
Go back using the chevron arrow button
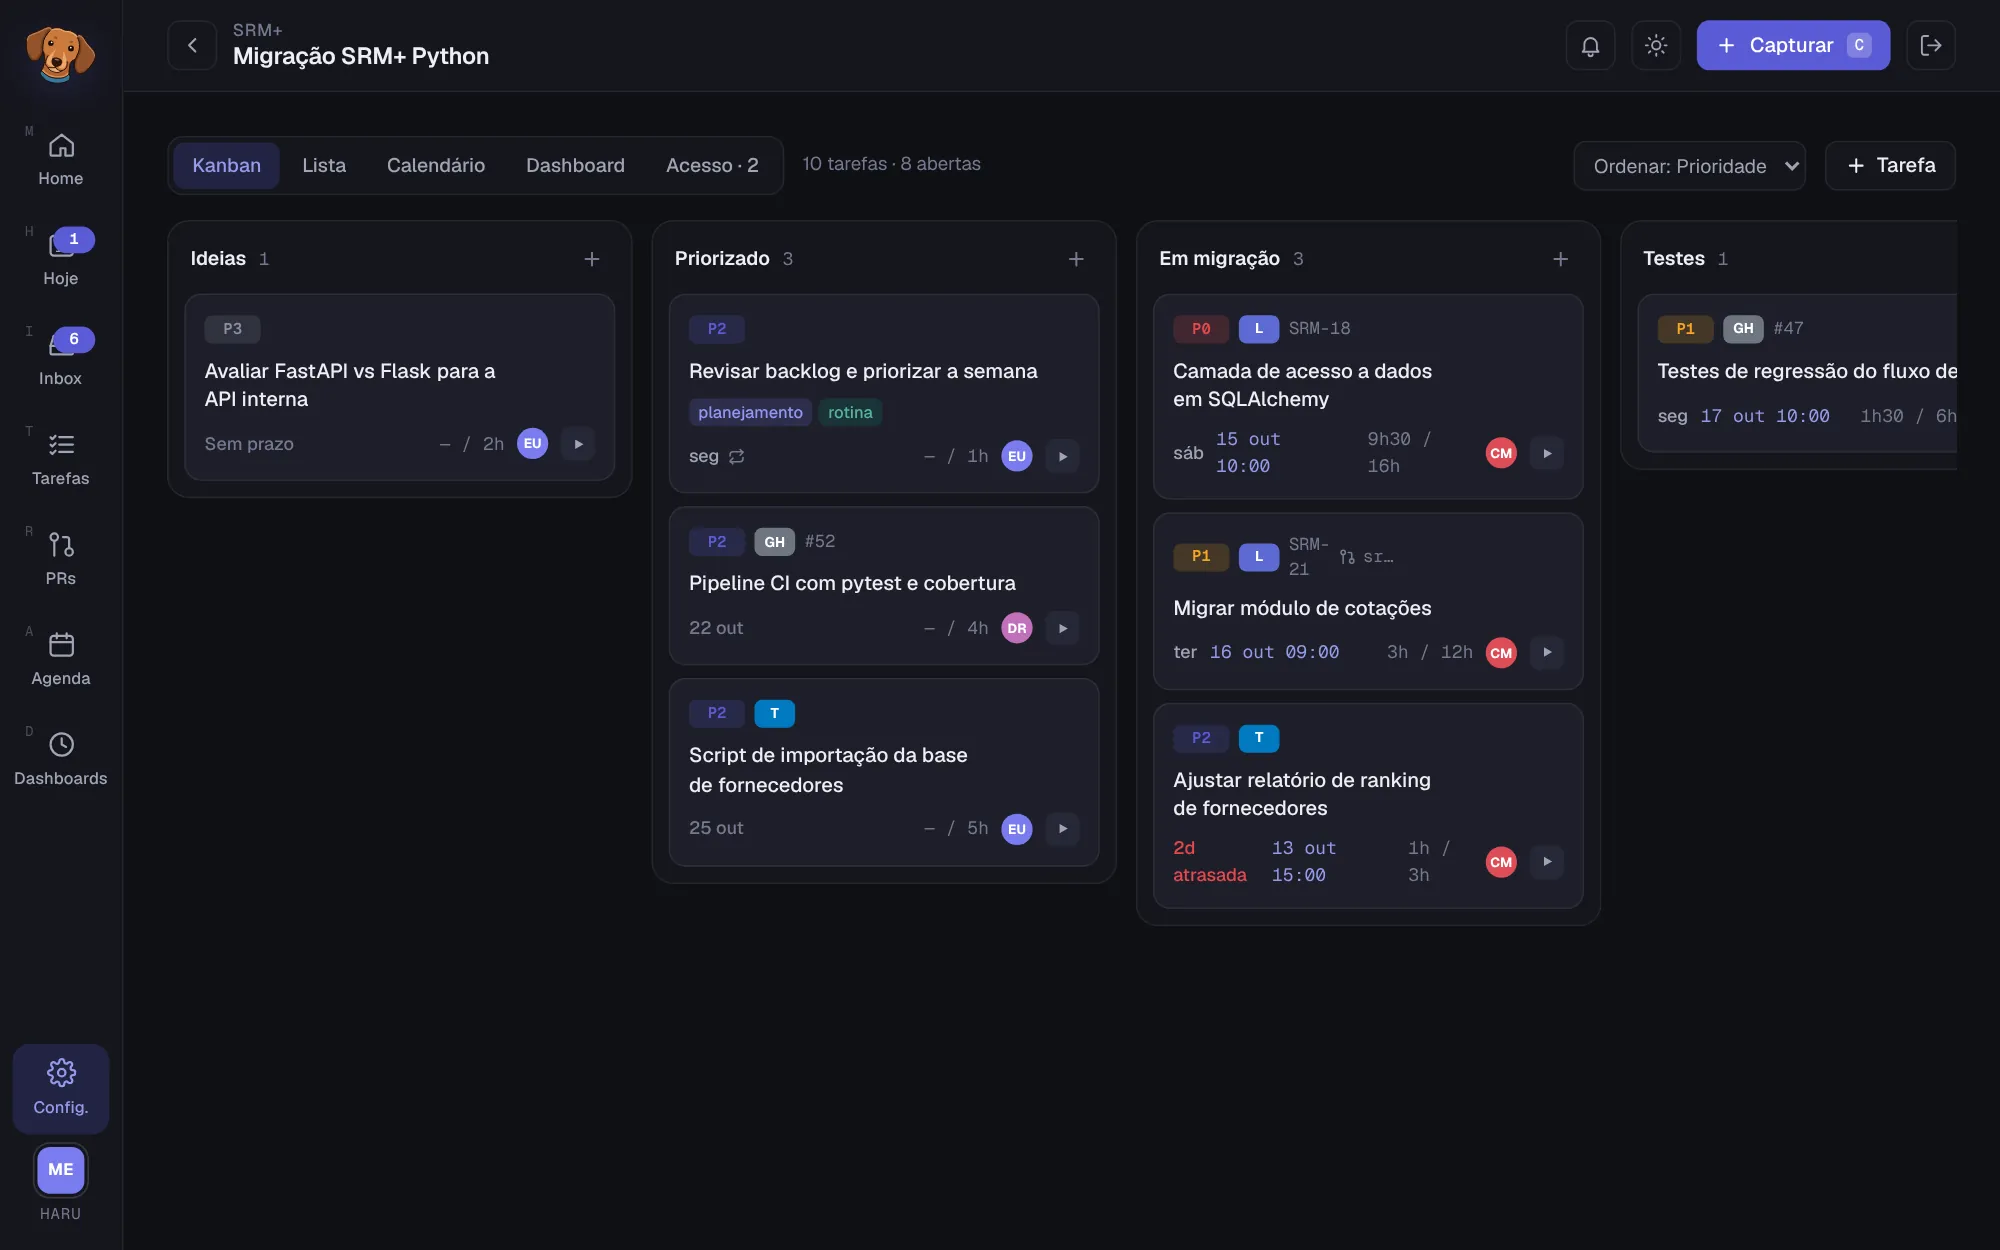point(192,45)
